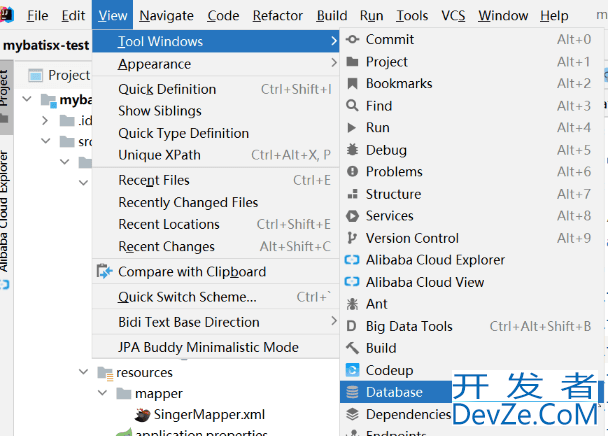Click the IntelliJ IDEA logo icon
Image resolution: width=608 pixels, height=436 pixels.
point(7,15)
